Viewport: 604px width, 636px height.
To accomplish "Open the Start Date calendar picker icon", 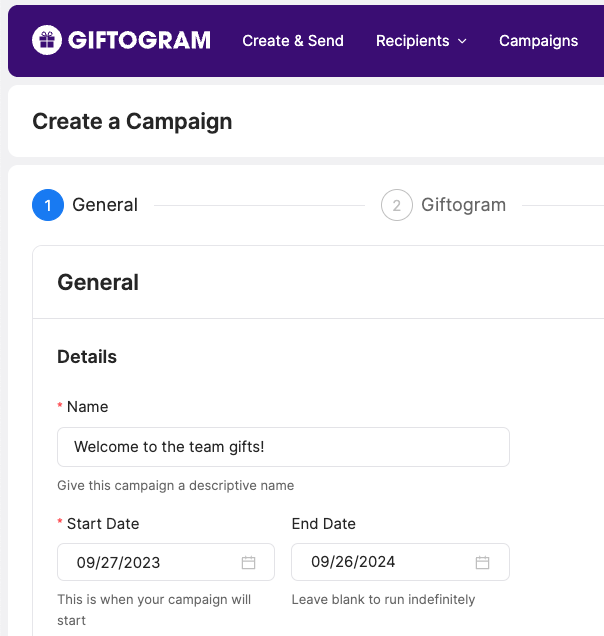I will (249, 563).
